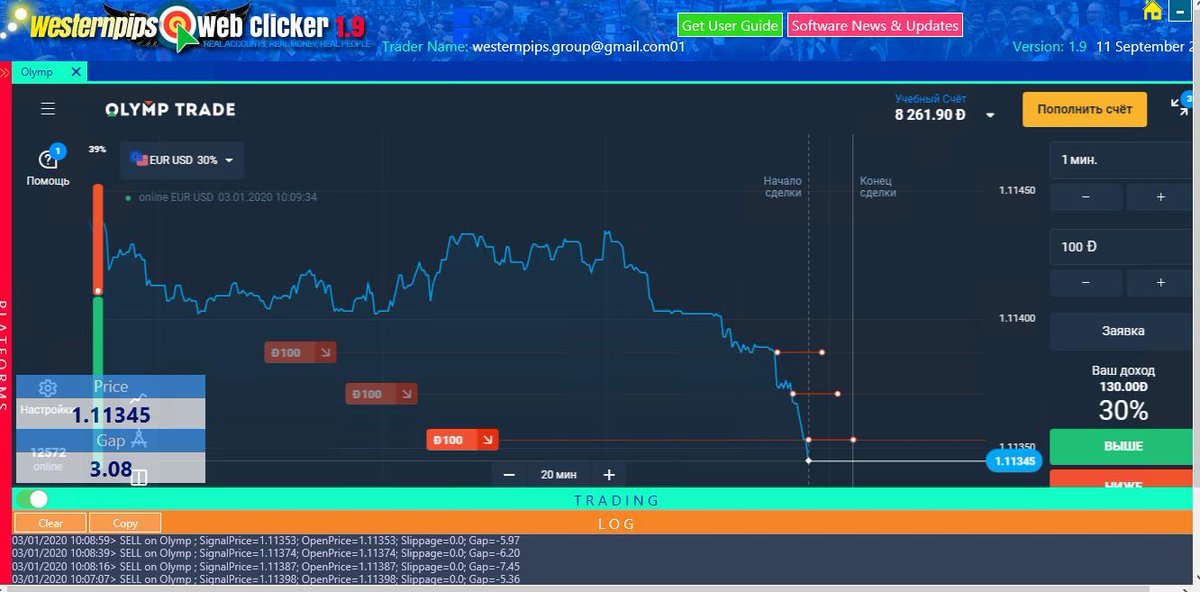Click the Westernpips Web Clicker logo
Screen dimensions: 1200x592
pyautogui.click(x=197, y=27)
